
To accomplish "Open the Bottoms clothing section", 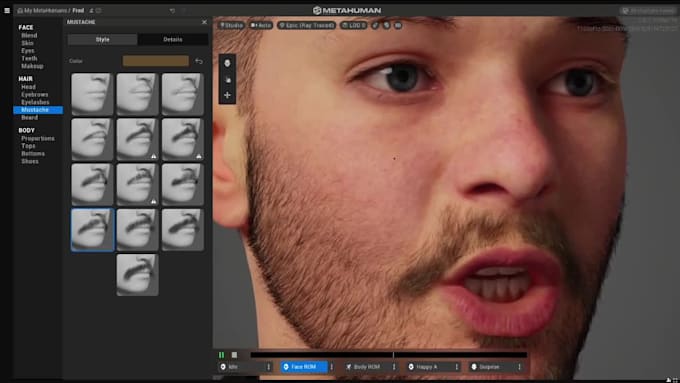I will click(33, 154).
